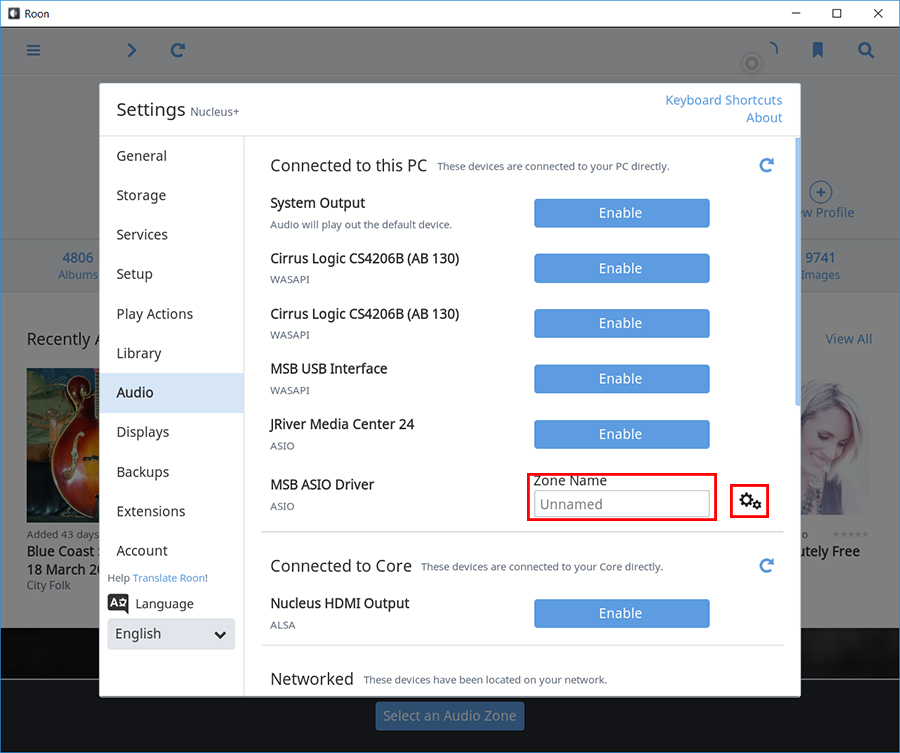
Task: Open MSB ASIO Driver device settings gears
Action: (x=750, y=501)
